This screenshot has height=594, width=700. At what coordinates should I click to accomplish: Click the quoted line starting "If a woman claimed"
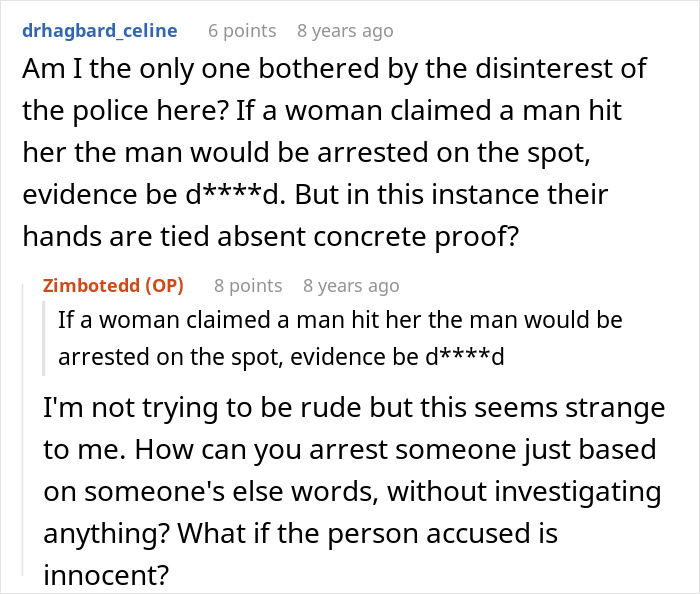click(x=340, y=321)
